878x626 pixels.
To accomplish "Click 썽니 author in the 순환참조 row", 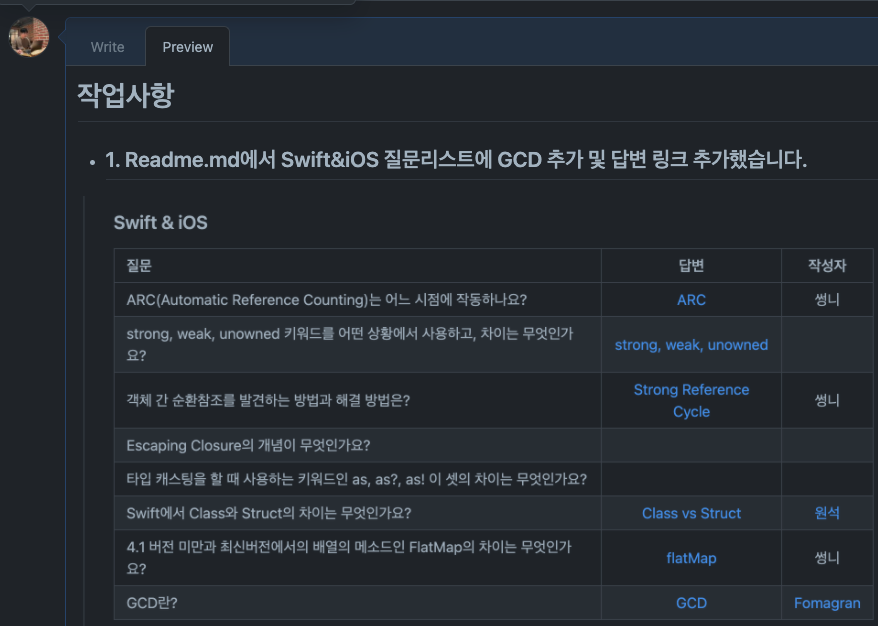I will (827, 400).
